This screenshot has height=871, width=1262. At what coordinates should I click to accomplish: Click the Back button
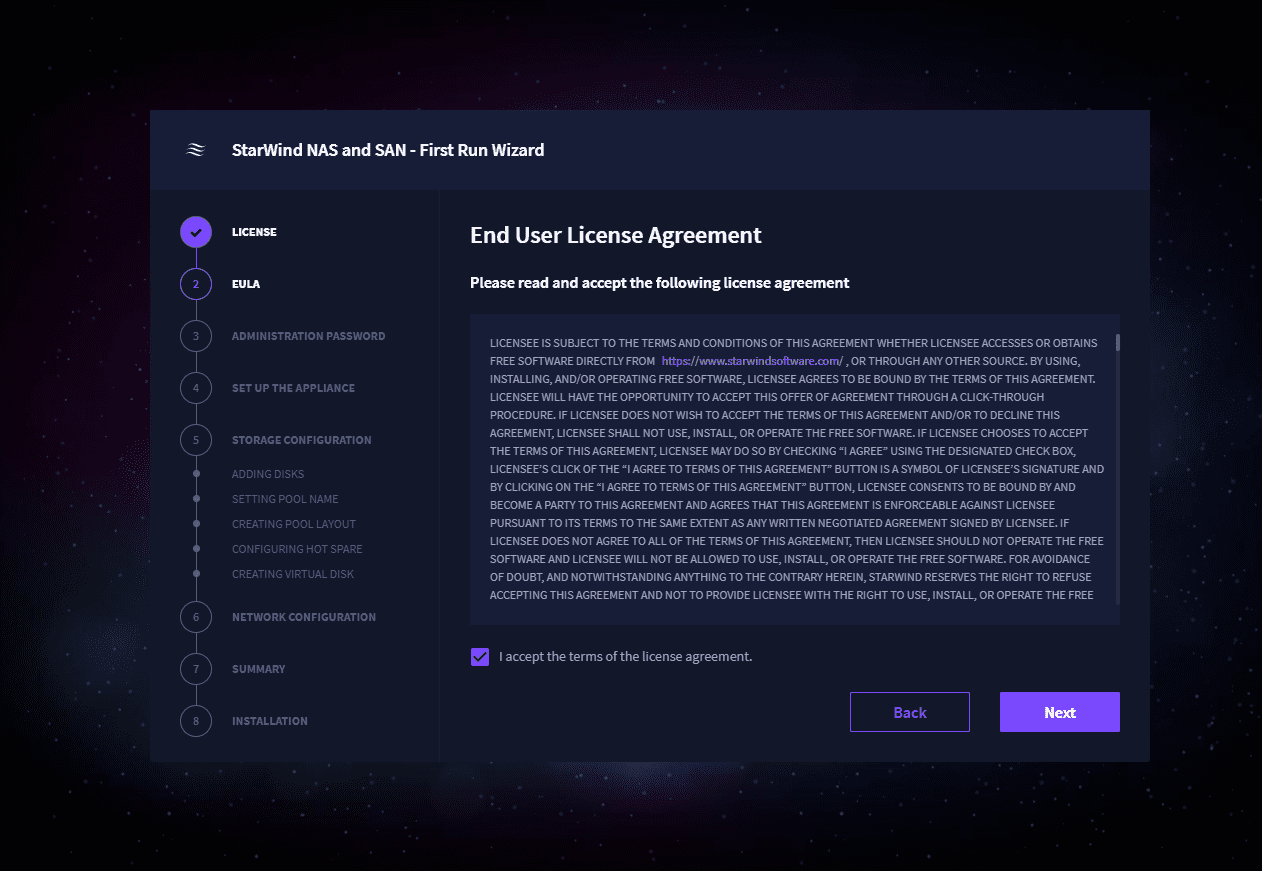pos(910,712)
